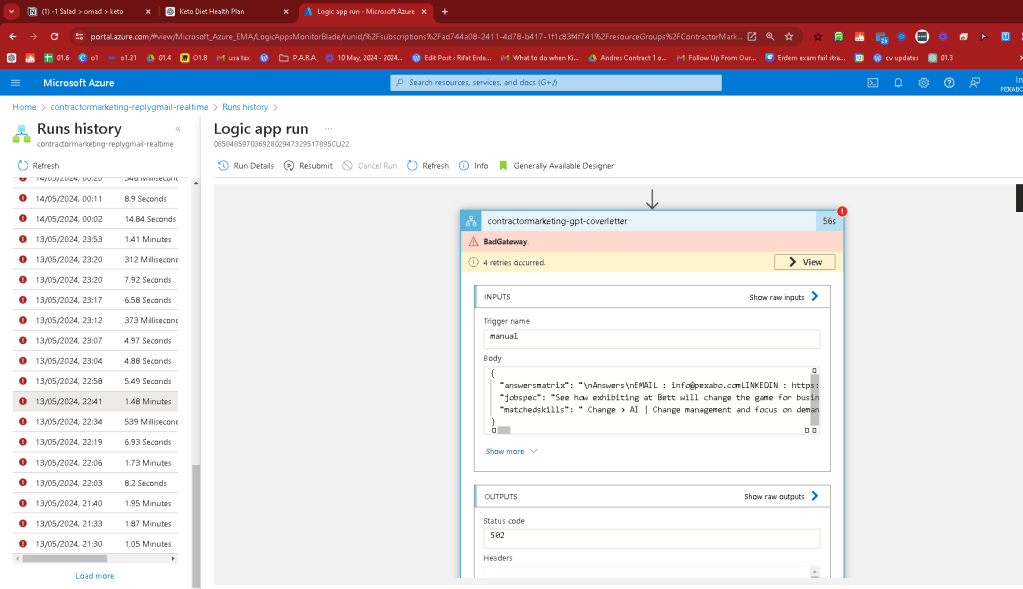Collapse the contractormarketing-gpt-coverletter action header
Image resolution: width=1023 pixels, height=589 pixels.
[651, 221]
